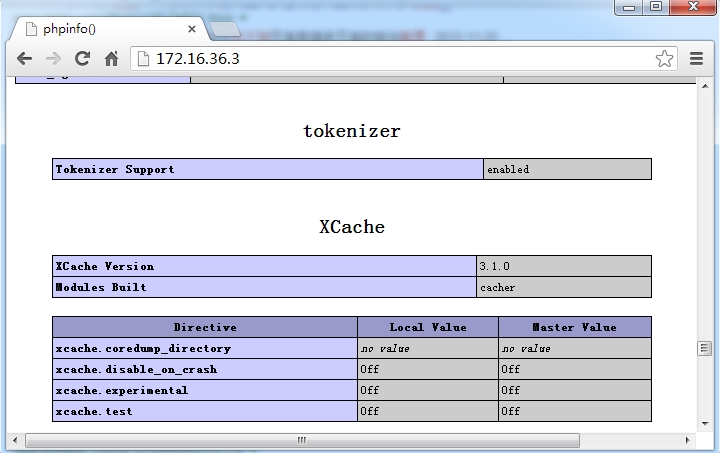Click xcache.experimental directive
The width and height of the screenshot is (720, 453).
point(205,391)
